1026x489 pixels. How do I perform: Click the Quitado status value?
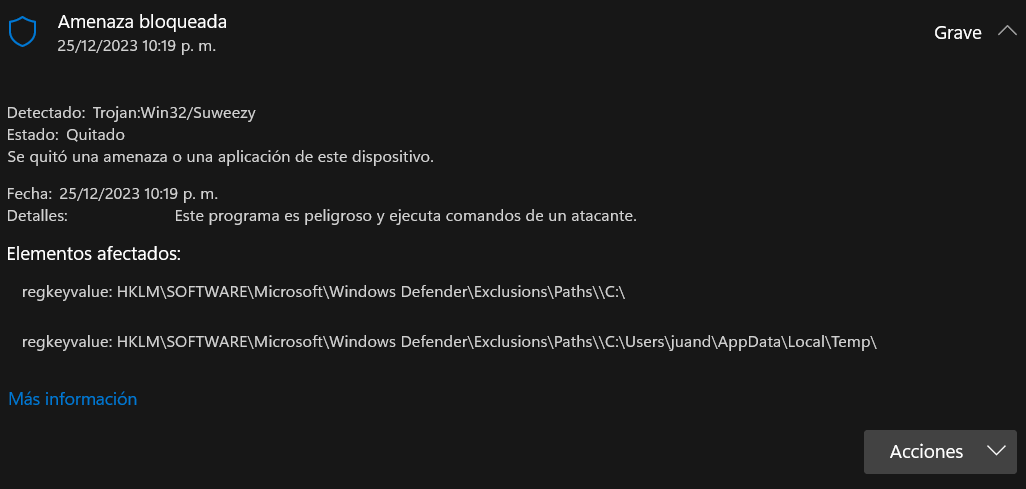pos(96,136)
